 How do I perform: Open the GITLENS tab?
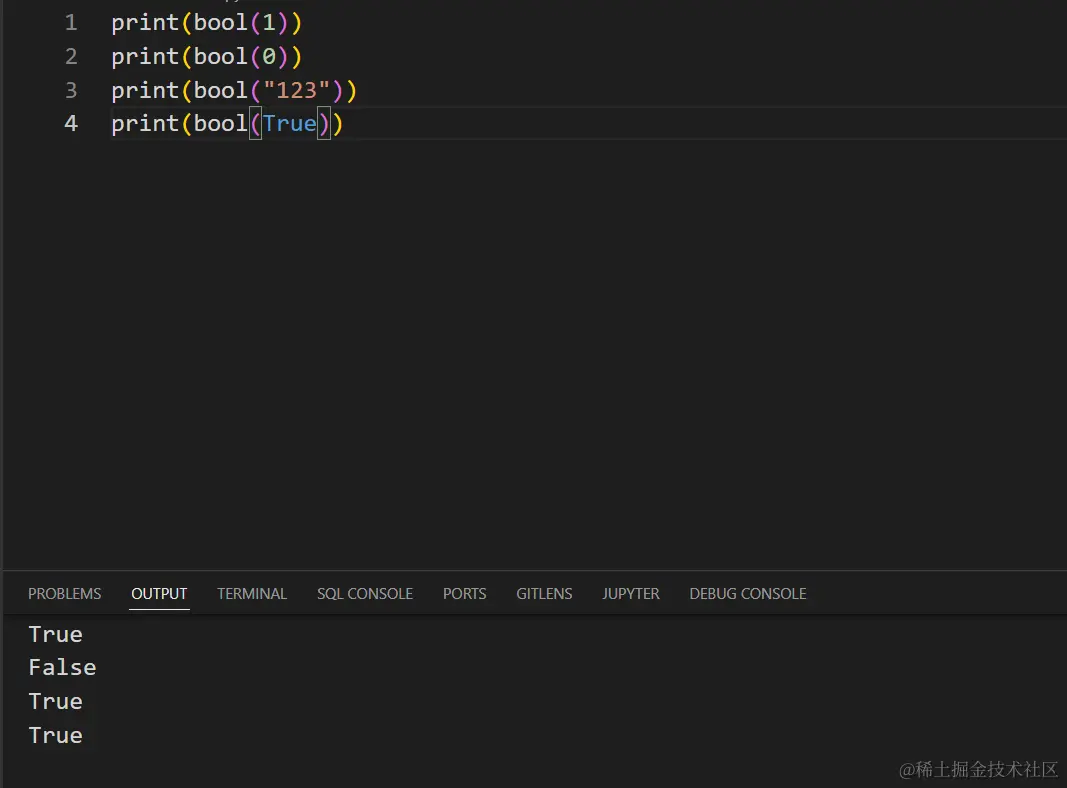pos(544,593)
